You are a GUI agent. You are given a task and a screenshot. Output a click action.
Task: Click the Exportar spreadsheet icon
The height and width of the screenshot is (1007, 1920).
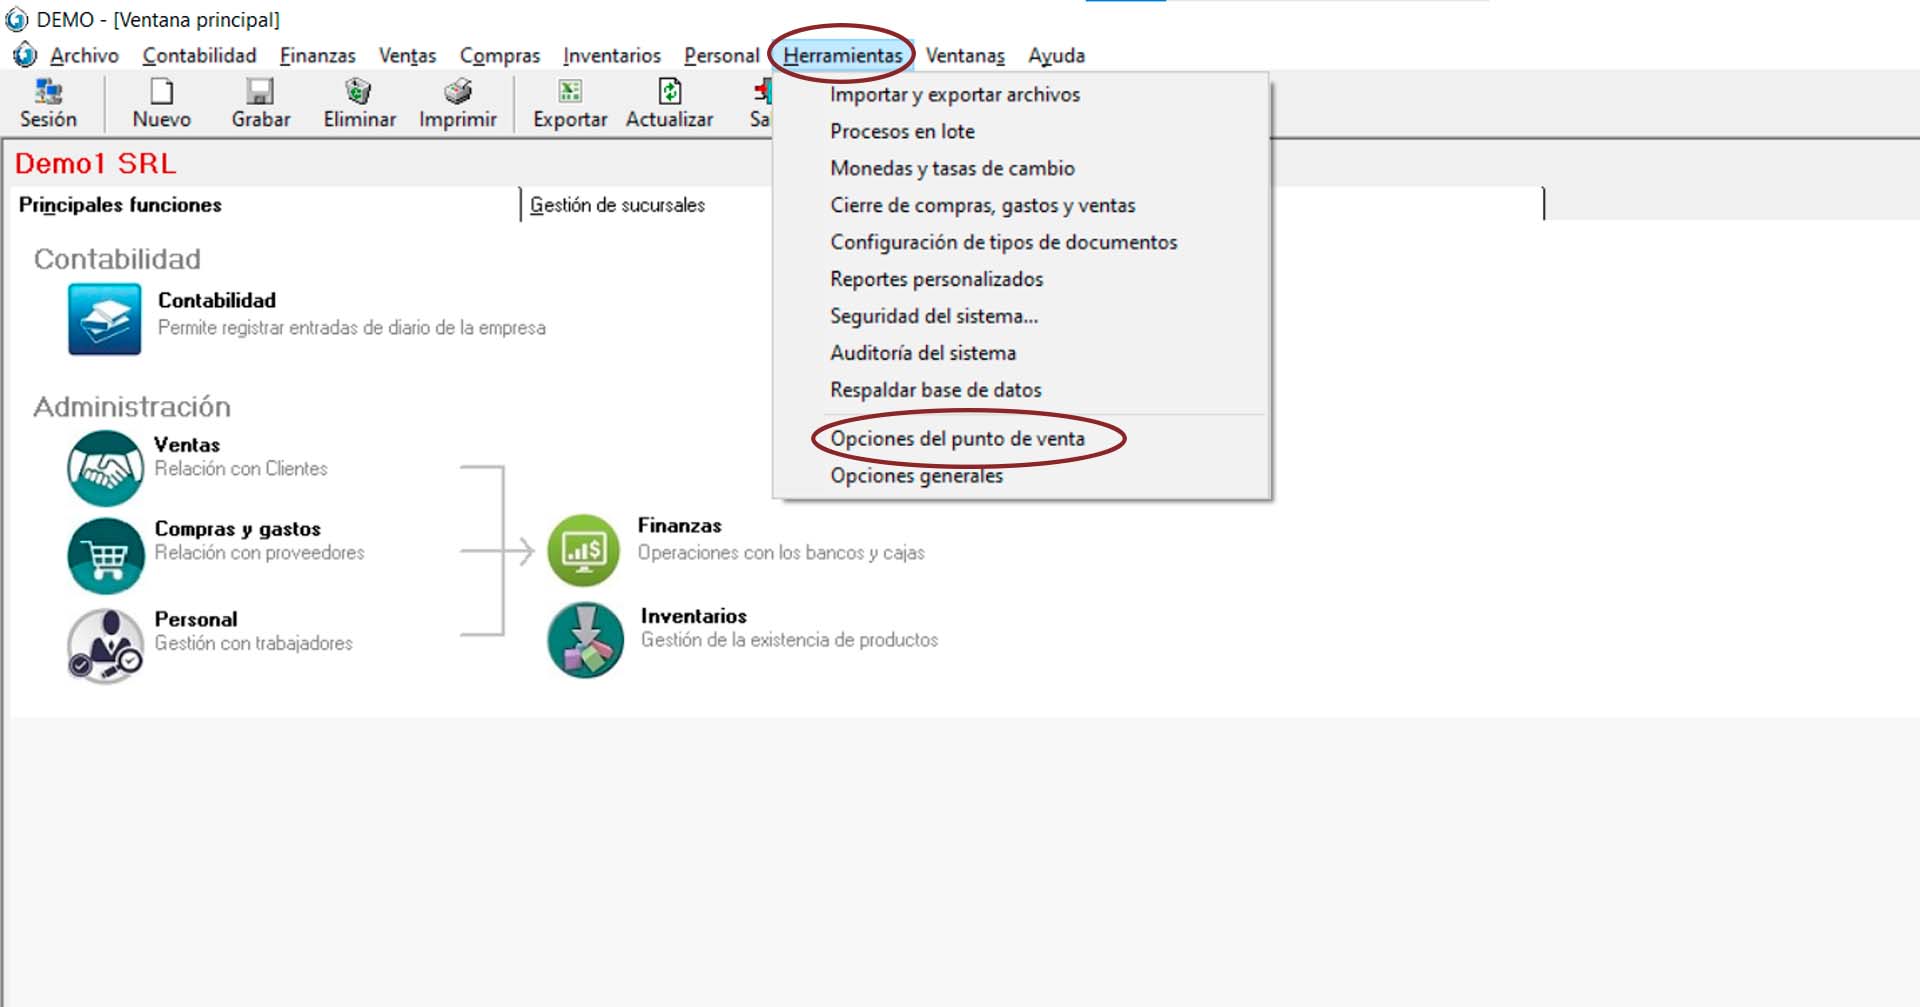tap(569, 92)
